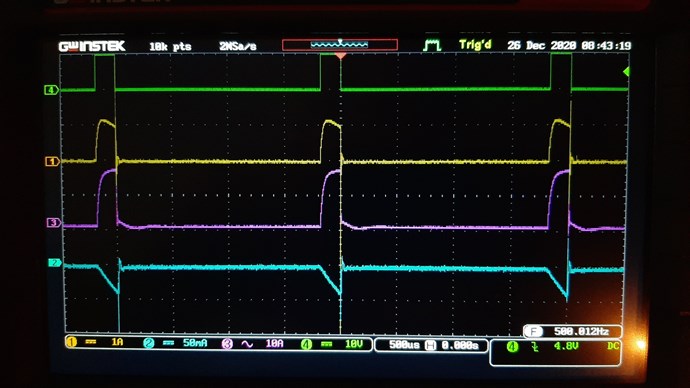Click the frequency counter F icon
This screenshot has height=388, width=690.
tap(534, 331)
